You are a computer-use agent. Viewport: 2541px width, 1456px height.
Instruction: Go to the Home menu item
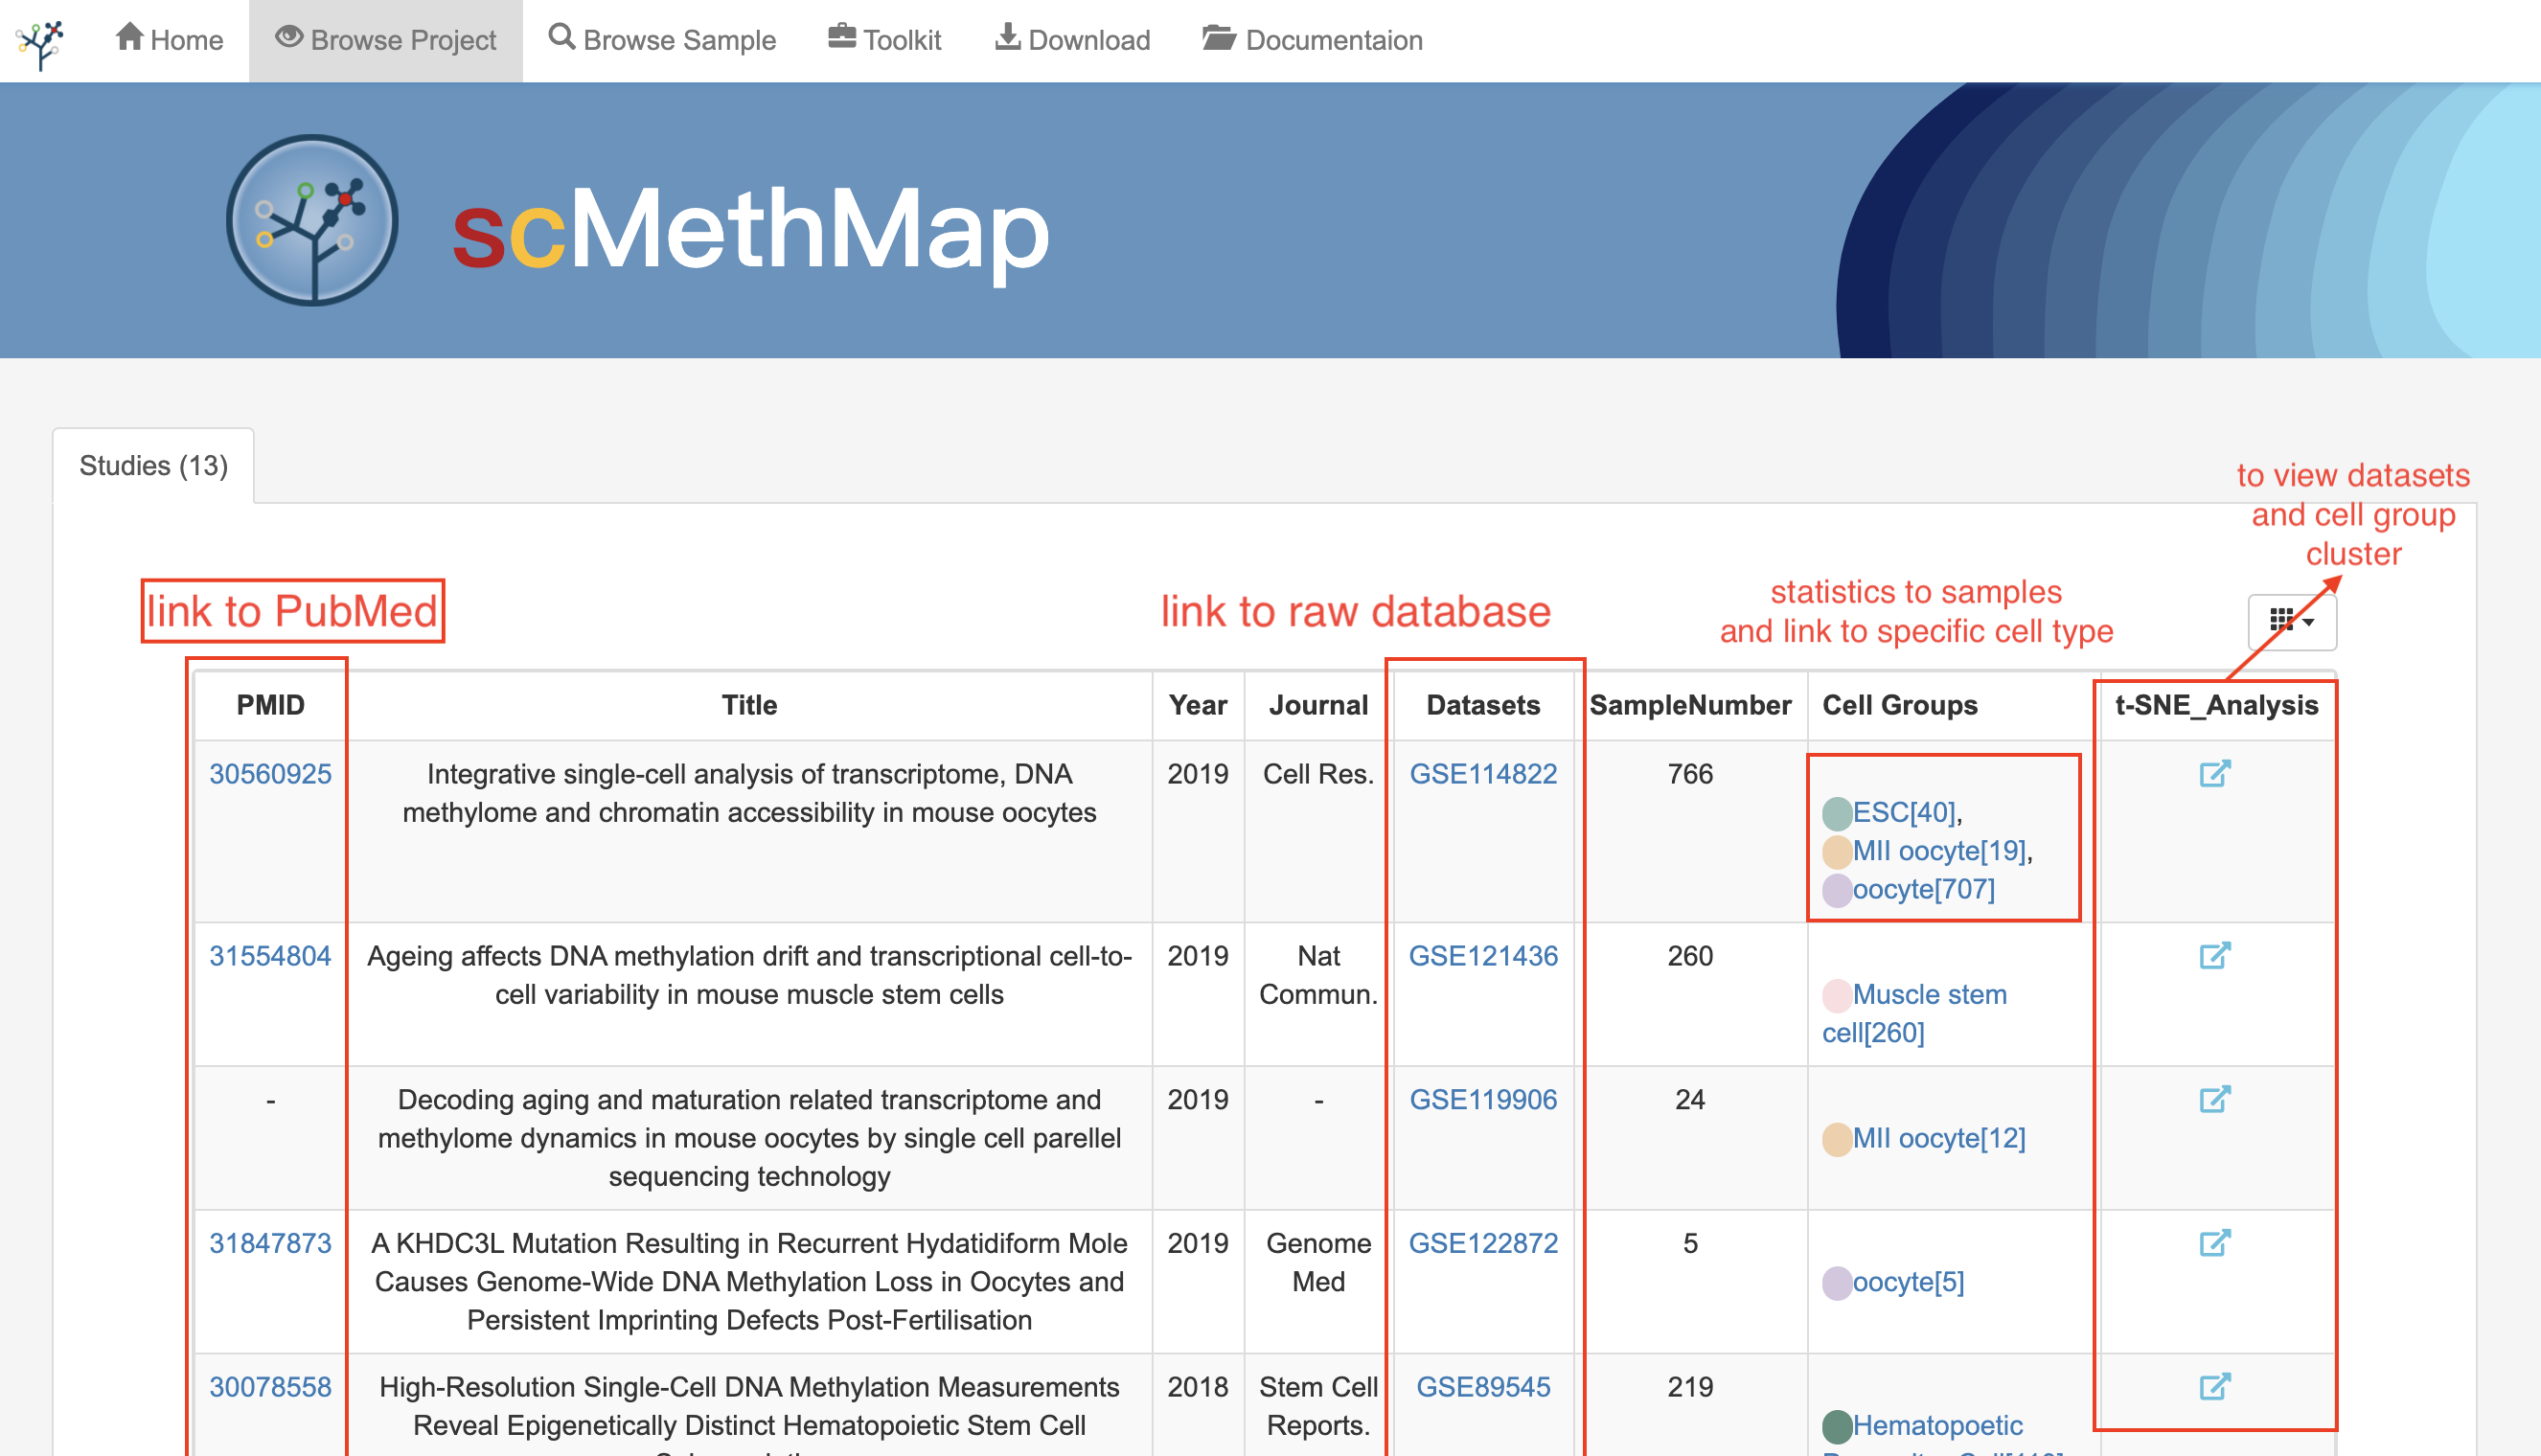pyautogui.click(x=169, y=40)
